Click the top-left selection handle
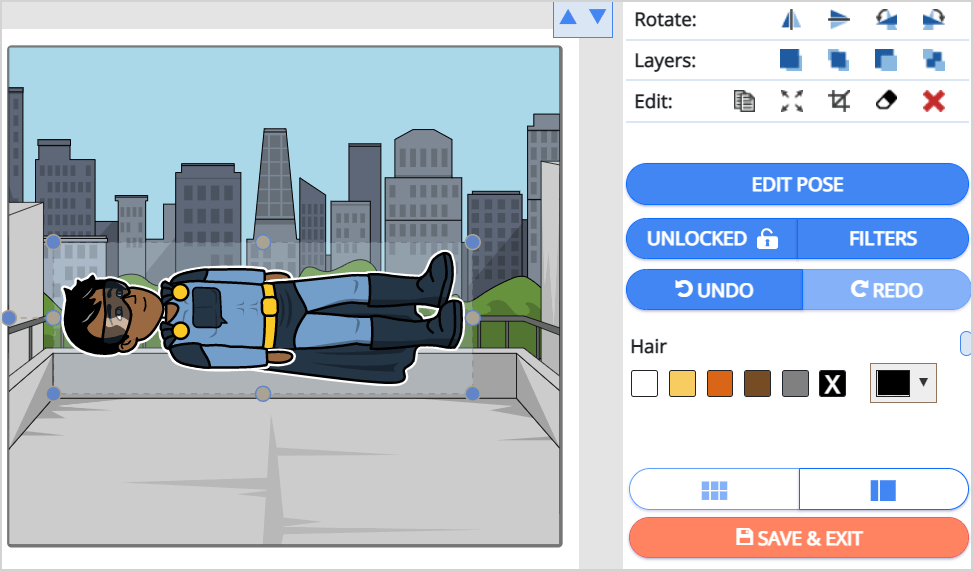973x571 pixels. point(53,242)
